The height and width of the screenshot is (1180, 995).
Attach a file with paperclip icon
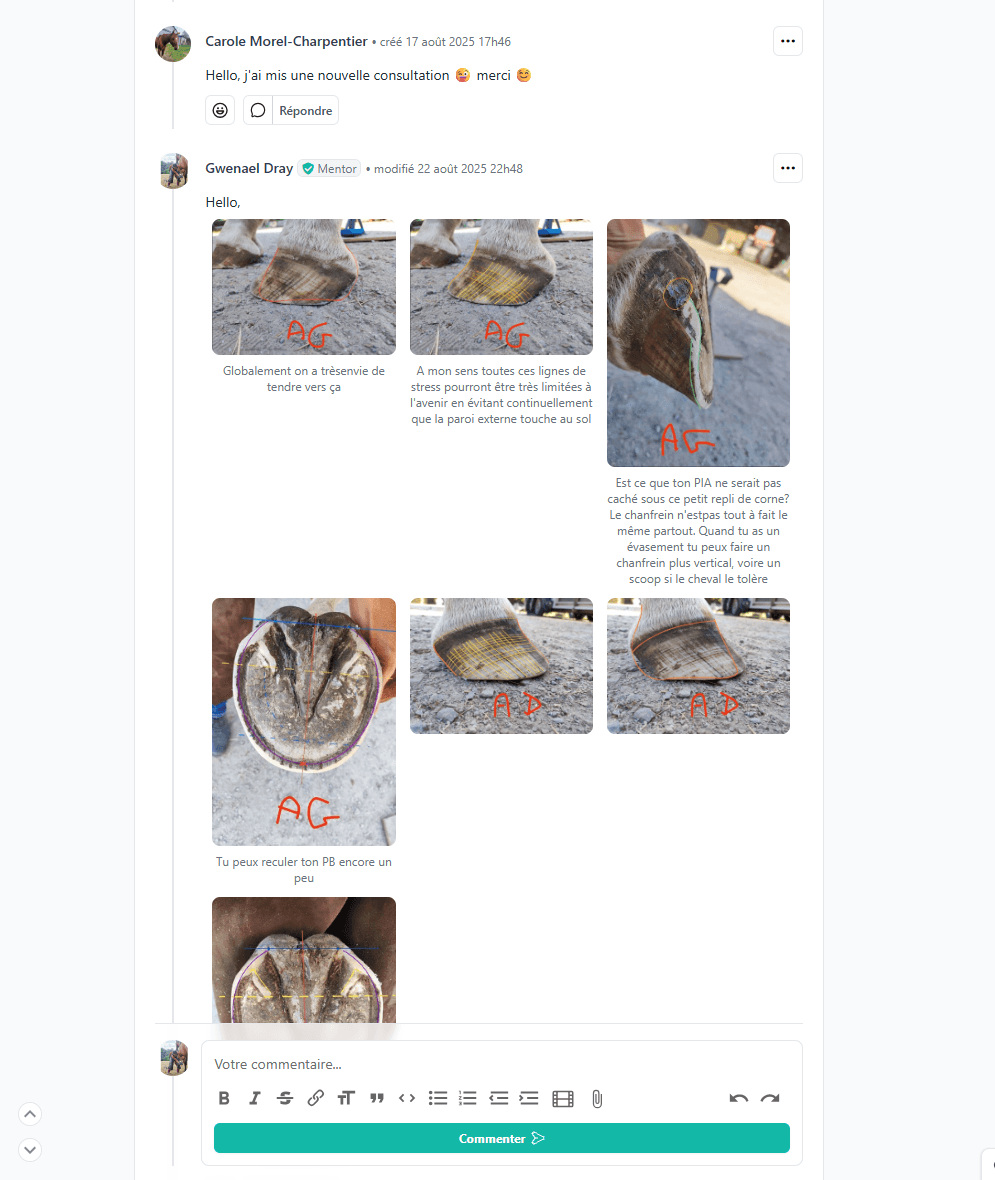click(x=597, y=1099)
